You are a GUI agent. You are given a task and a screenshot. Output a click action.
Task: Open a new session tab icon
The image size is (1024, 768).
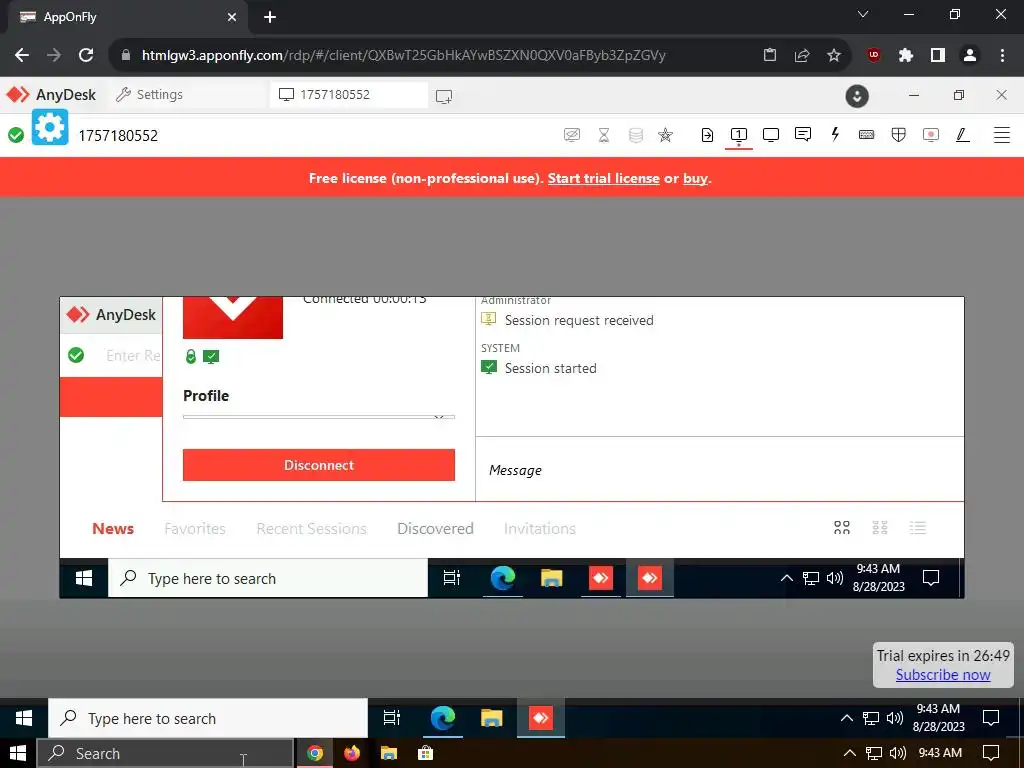[x=444, y=97]
